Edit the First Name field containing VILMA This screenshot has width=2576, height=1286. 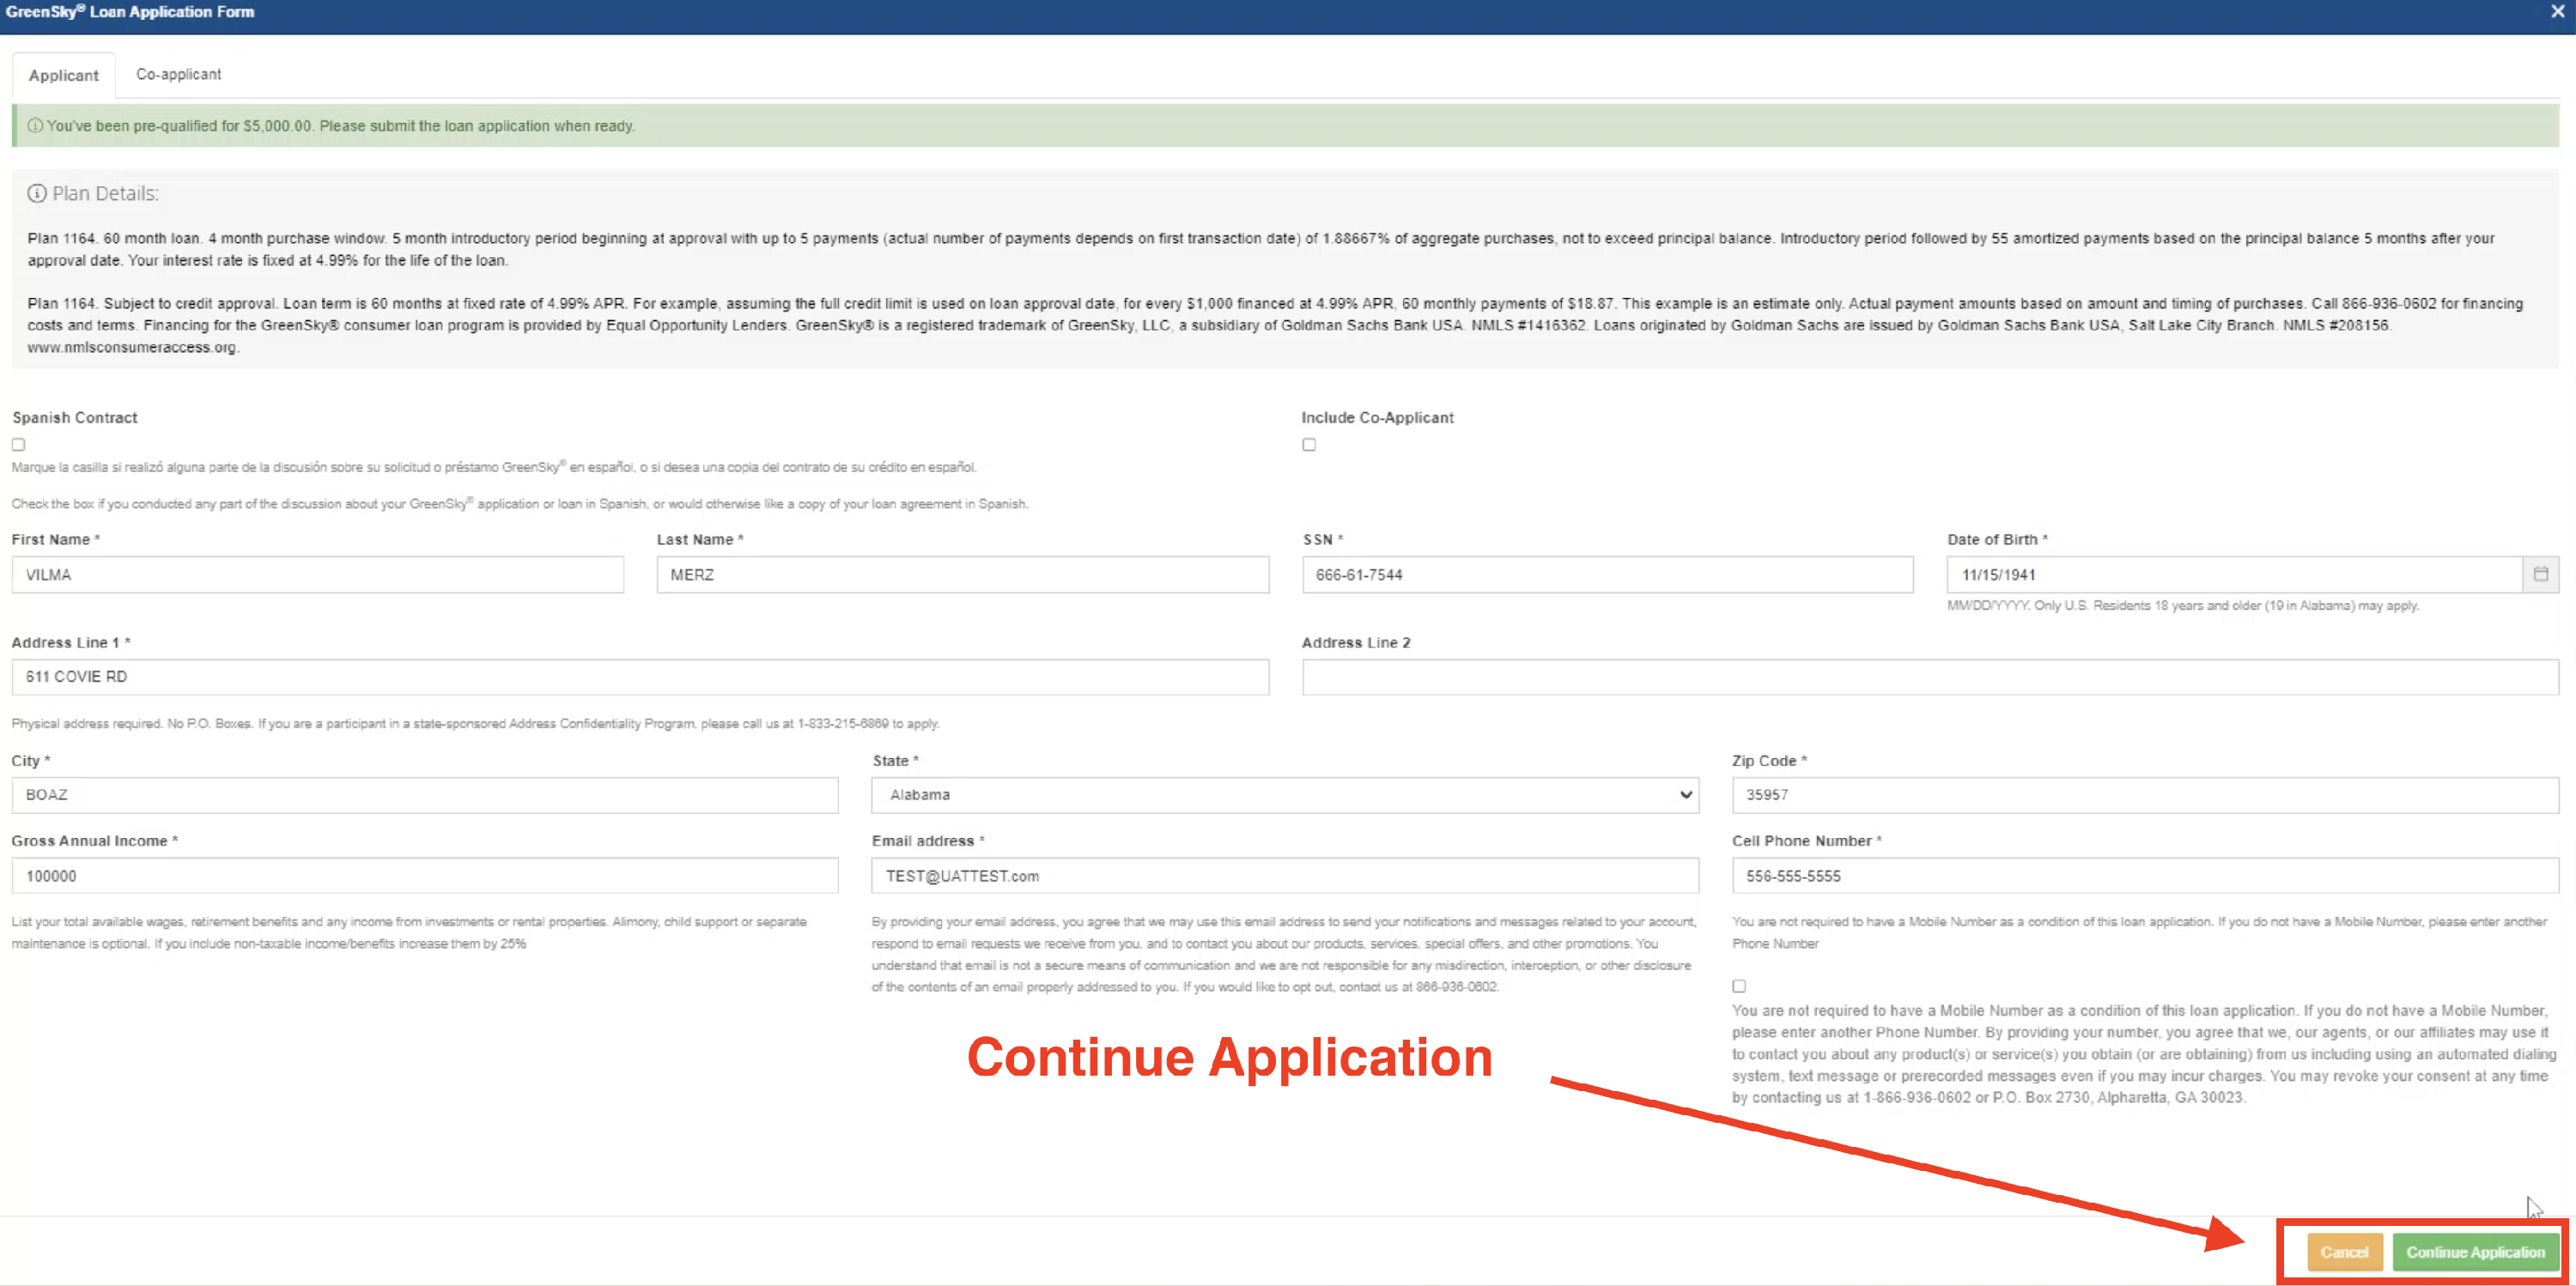[x=318, y=574]
